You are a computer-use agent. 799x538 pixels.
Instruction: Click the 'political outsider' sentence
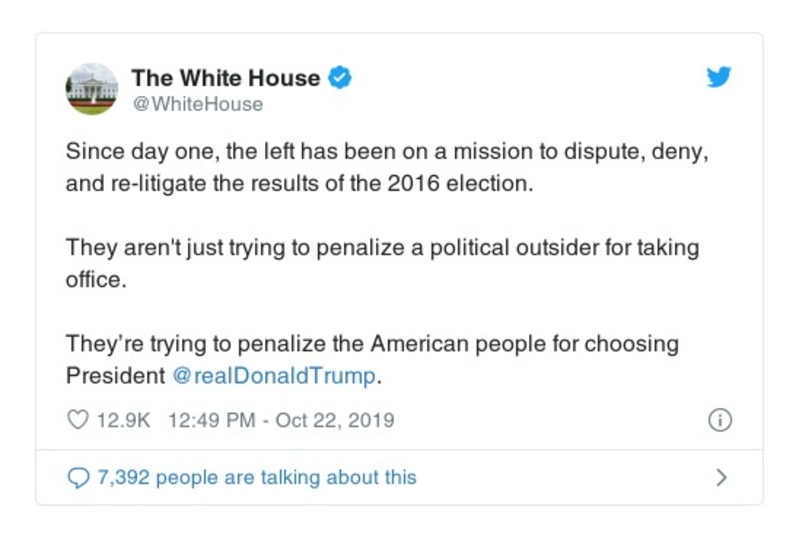pyautogui.click(x=382, y=247)
